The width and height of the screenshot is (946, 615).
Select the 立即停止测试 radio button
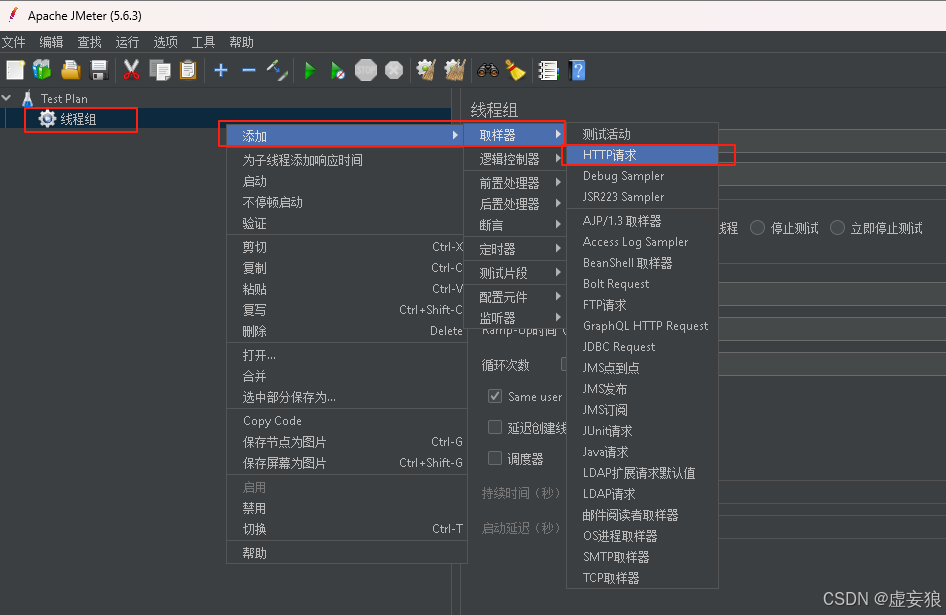pyautogui.click(x=837, y=228)
